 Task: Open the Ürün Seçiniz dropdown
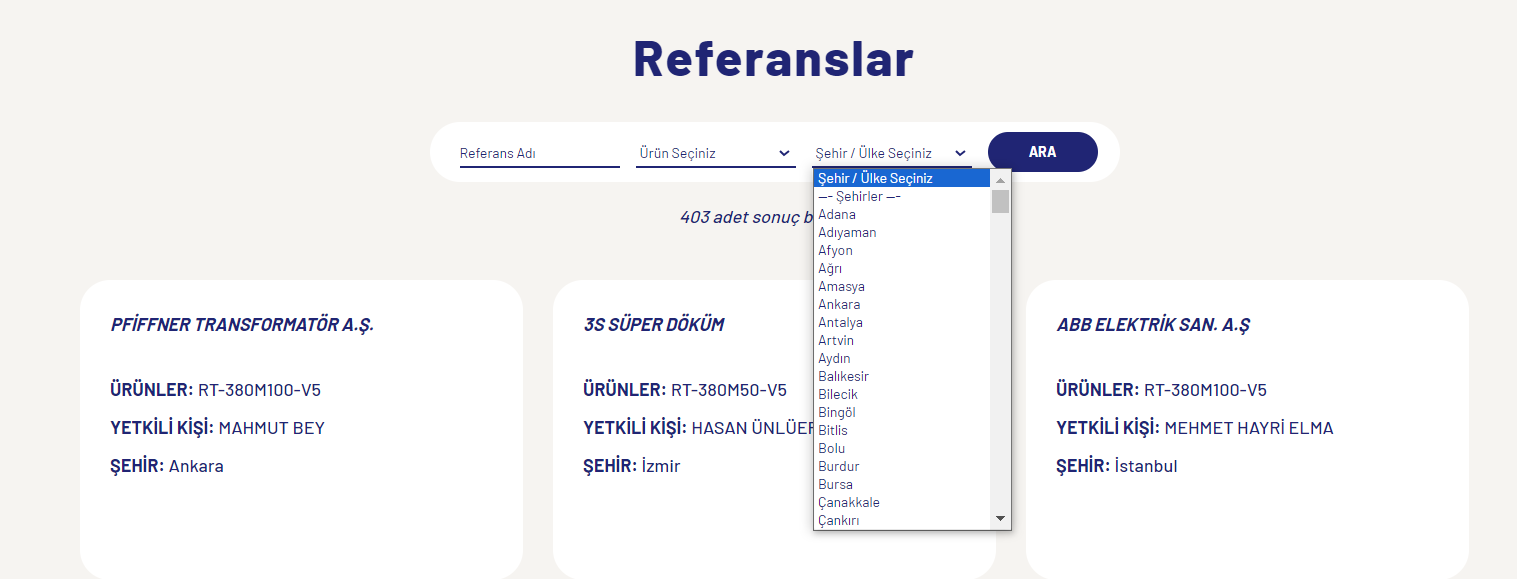(716, 153)
